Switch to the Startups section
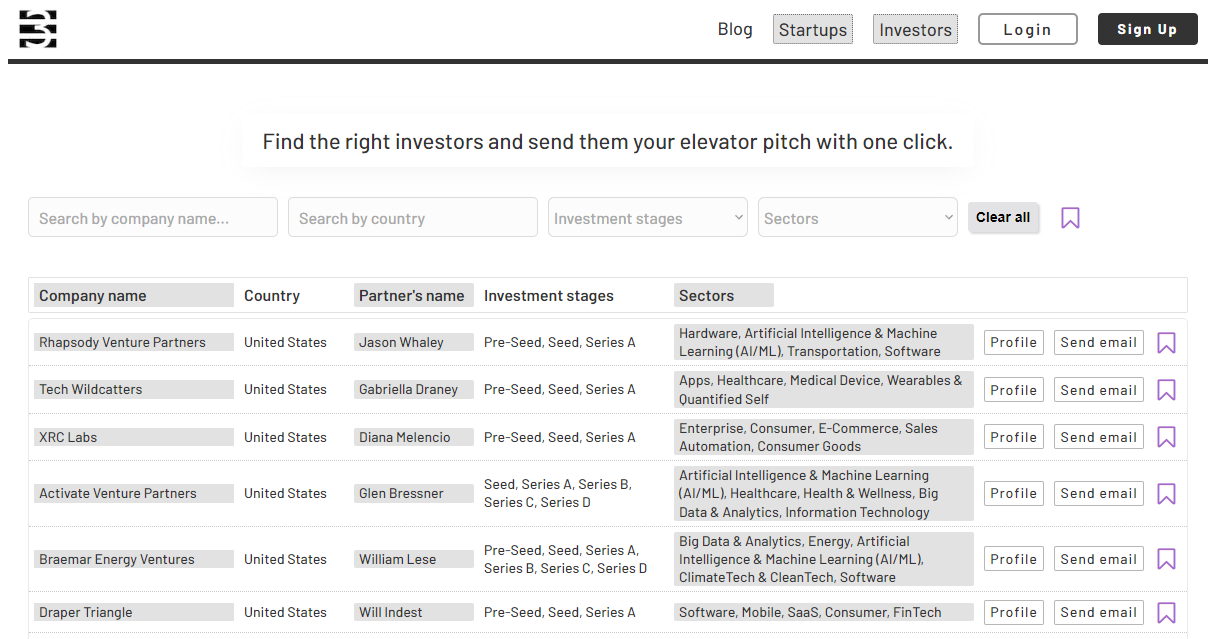The image size is (1209, 639). click(812, 29)
